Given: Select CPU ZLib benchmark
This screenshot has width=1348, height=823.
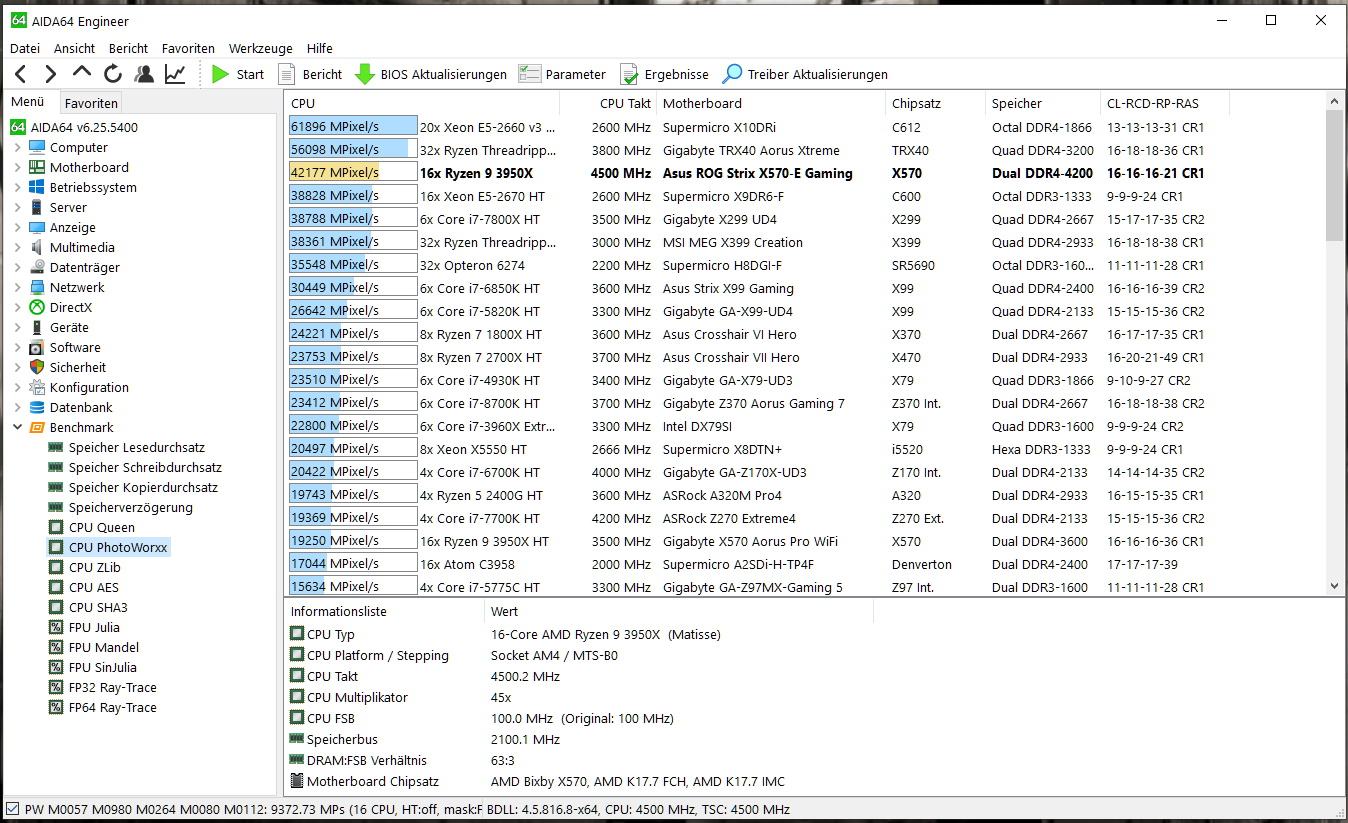Looking at the screenshot, I should (x=94, y=567).
